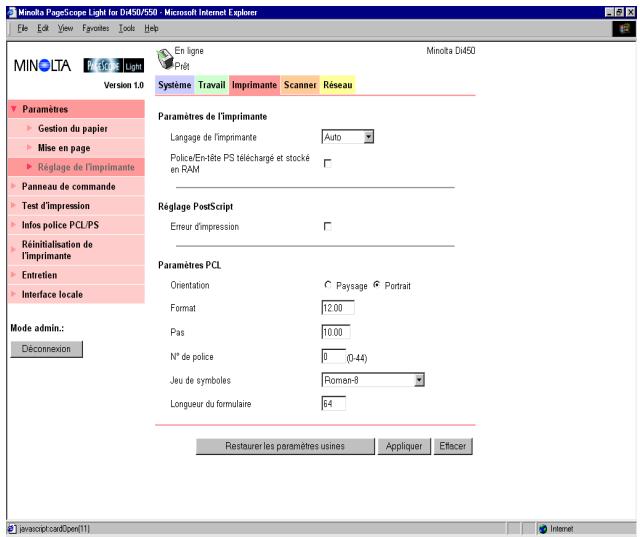Viewport: 640px width, 537px height.
Task: Click the N° de police input field
Action: point(333,356)
